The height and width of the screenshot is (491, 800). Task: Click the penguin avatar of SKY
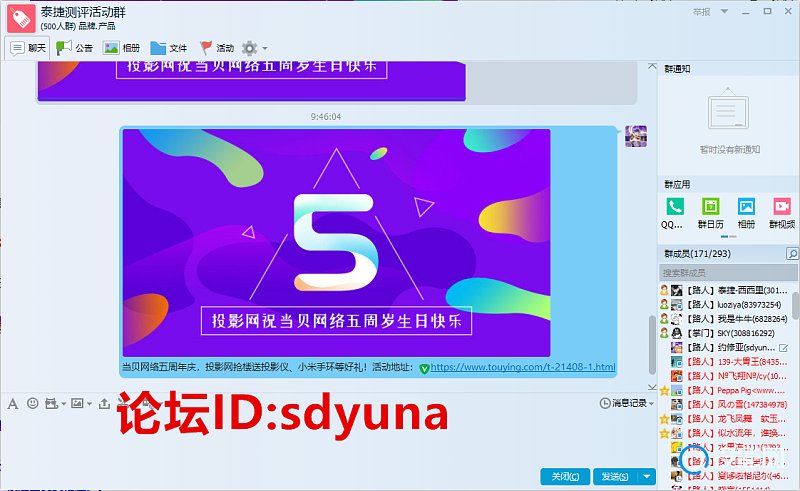tap(677, 333)
